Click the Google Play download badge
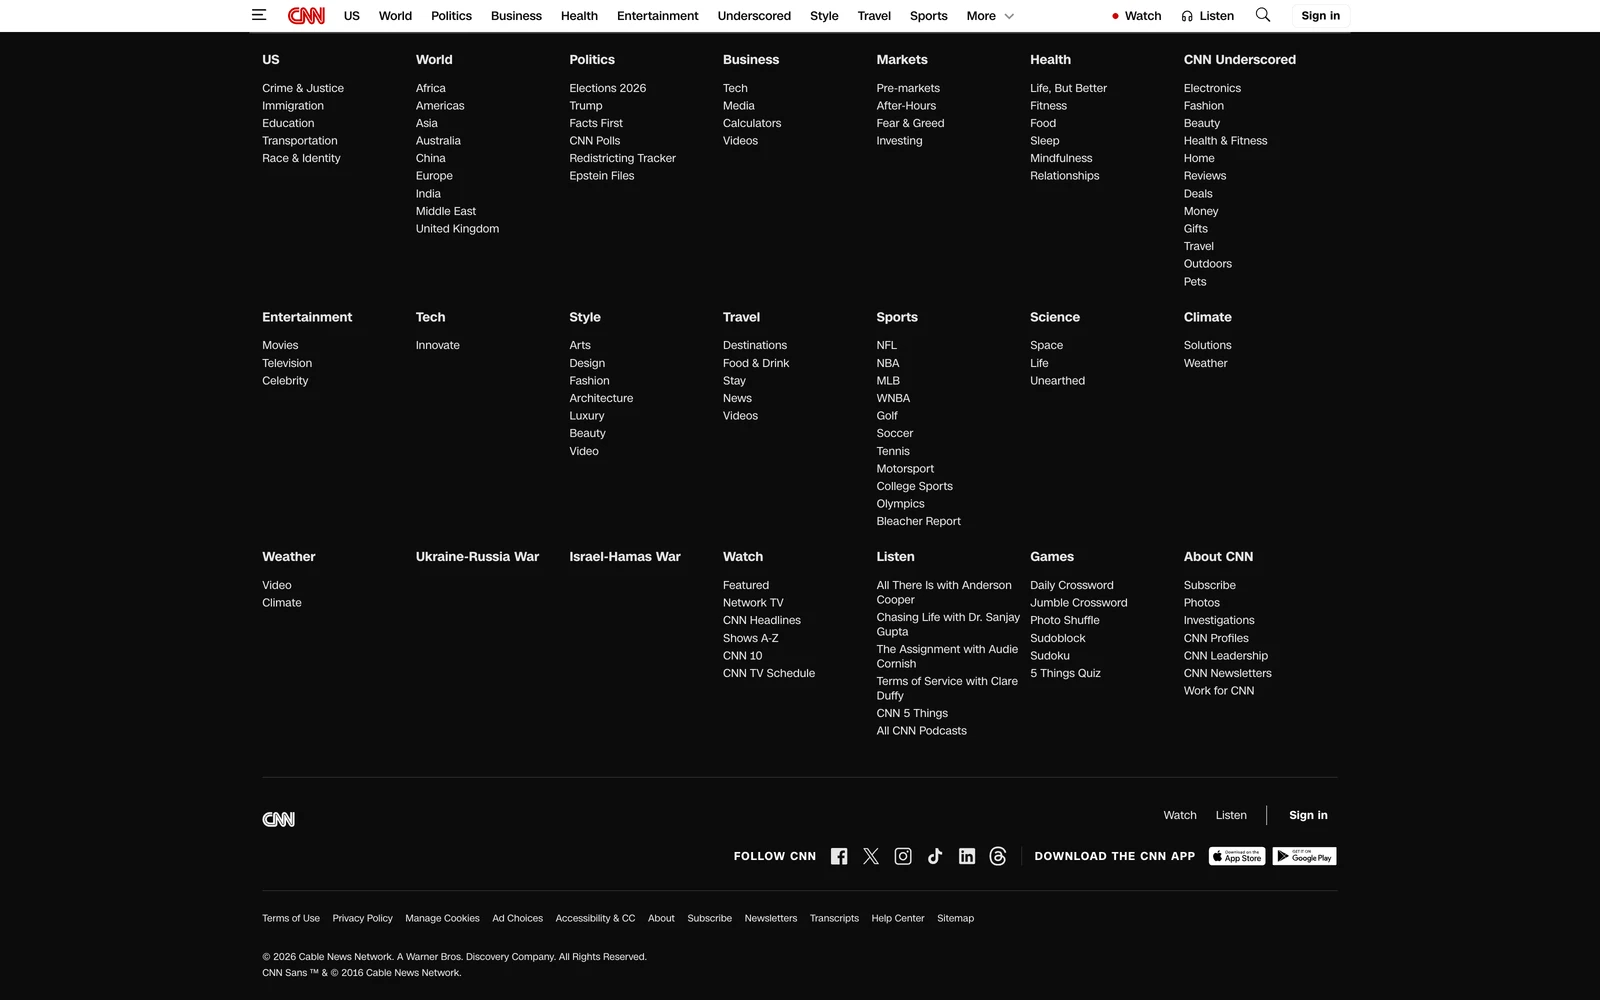1600x1000 pixels. [1305, 856]
